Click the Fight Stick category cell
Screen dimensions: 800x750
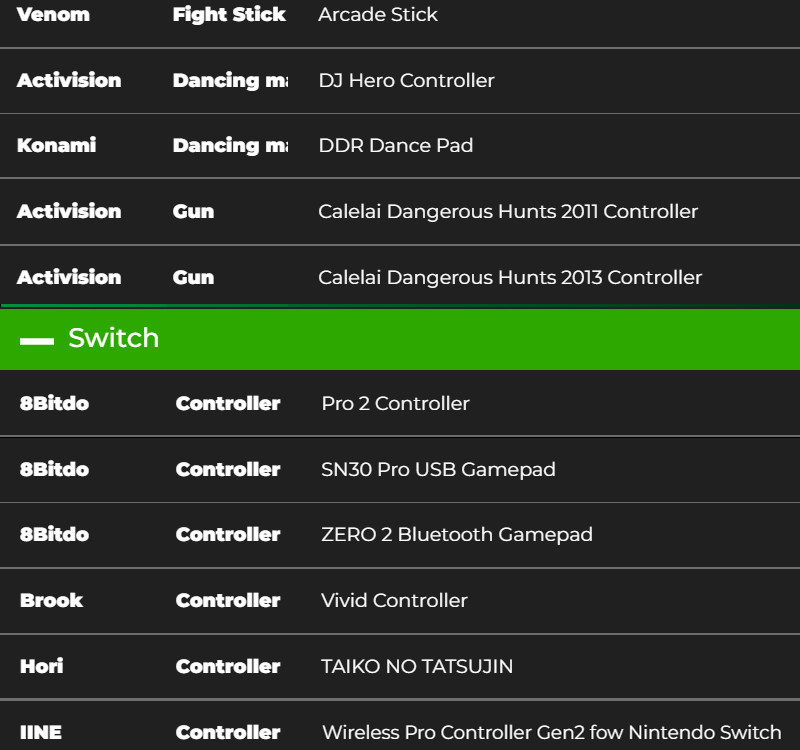click(x=229, y=14)
